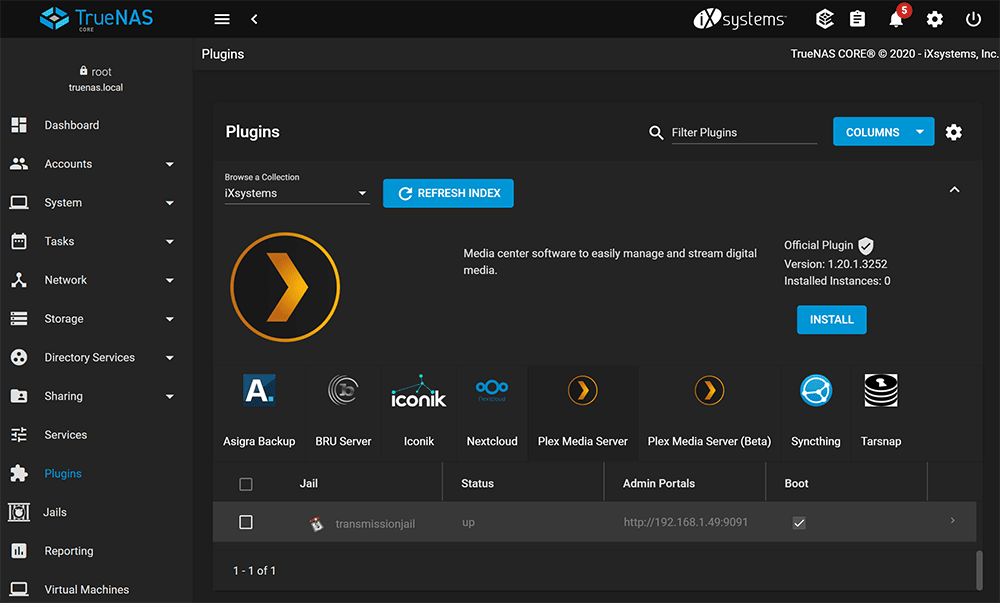Click the INSTALL button
Screen dimensions: 1000x603
[x=831, y=319]
